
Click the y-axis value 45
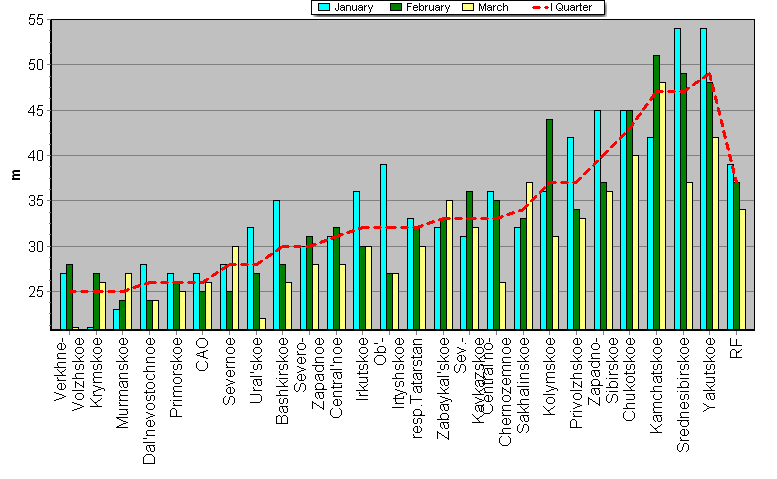click(x=37, y=110)
